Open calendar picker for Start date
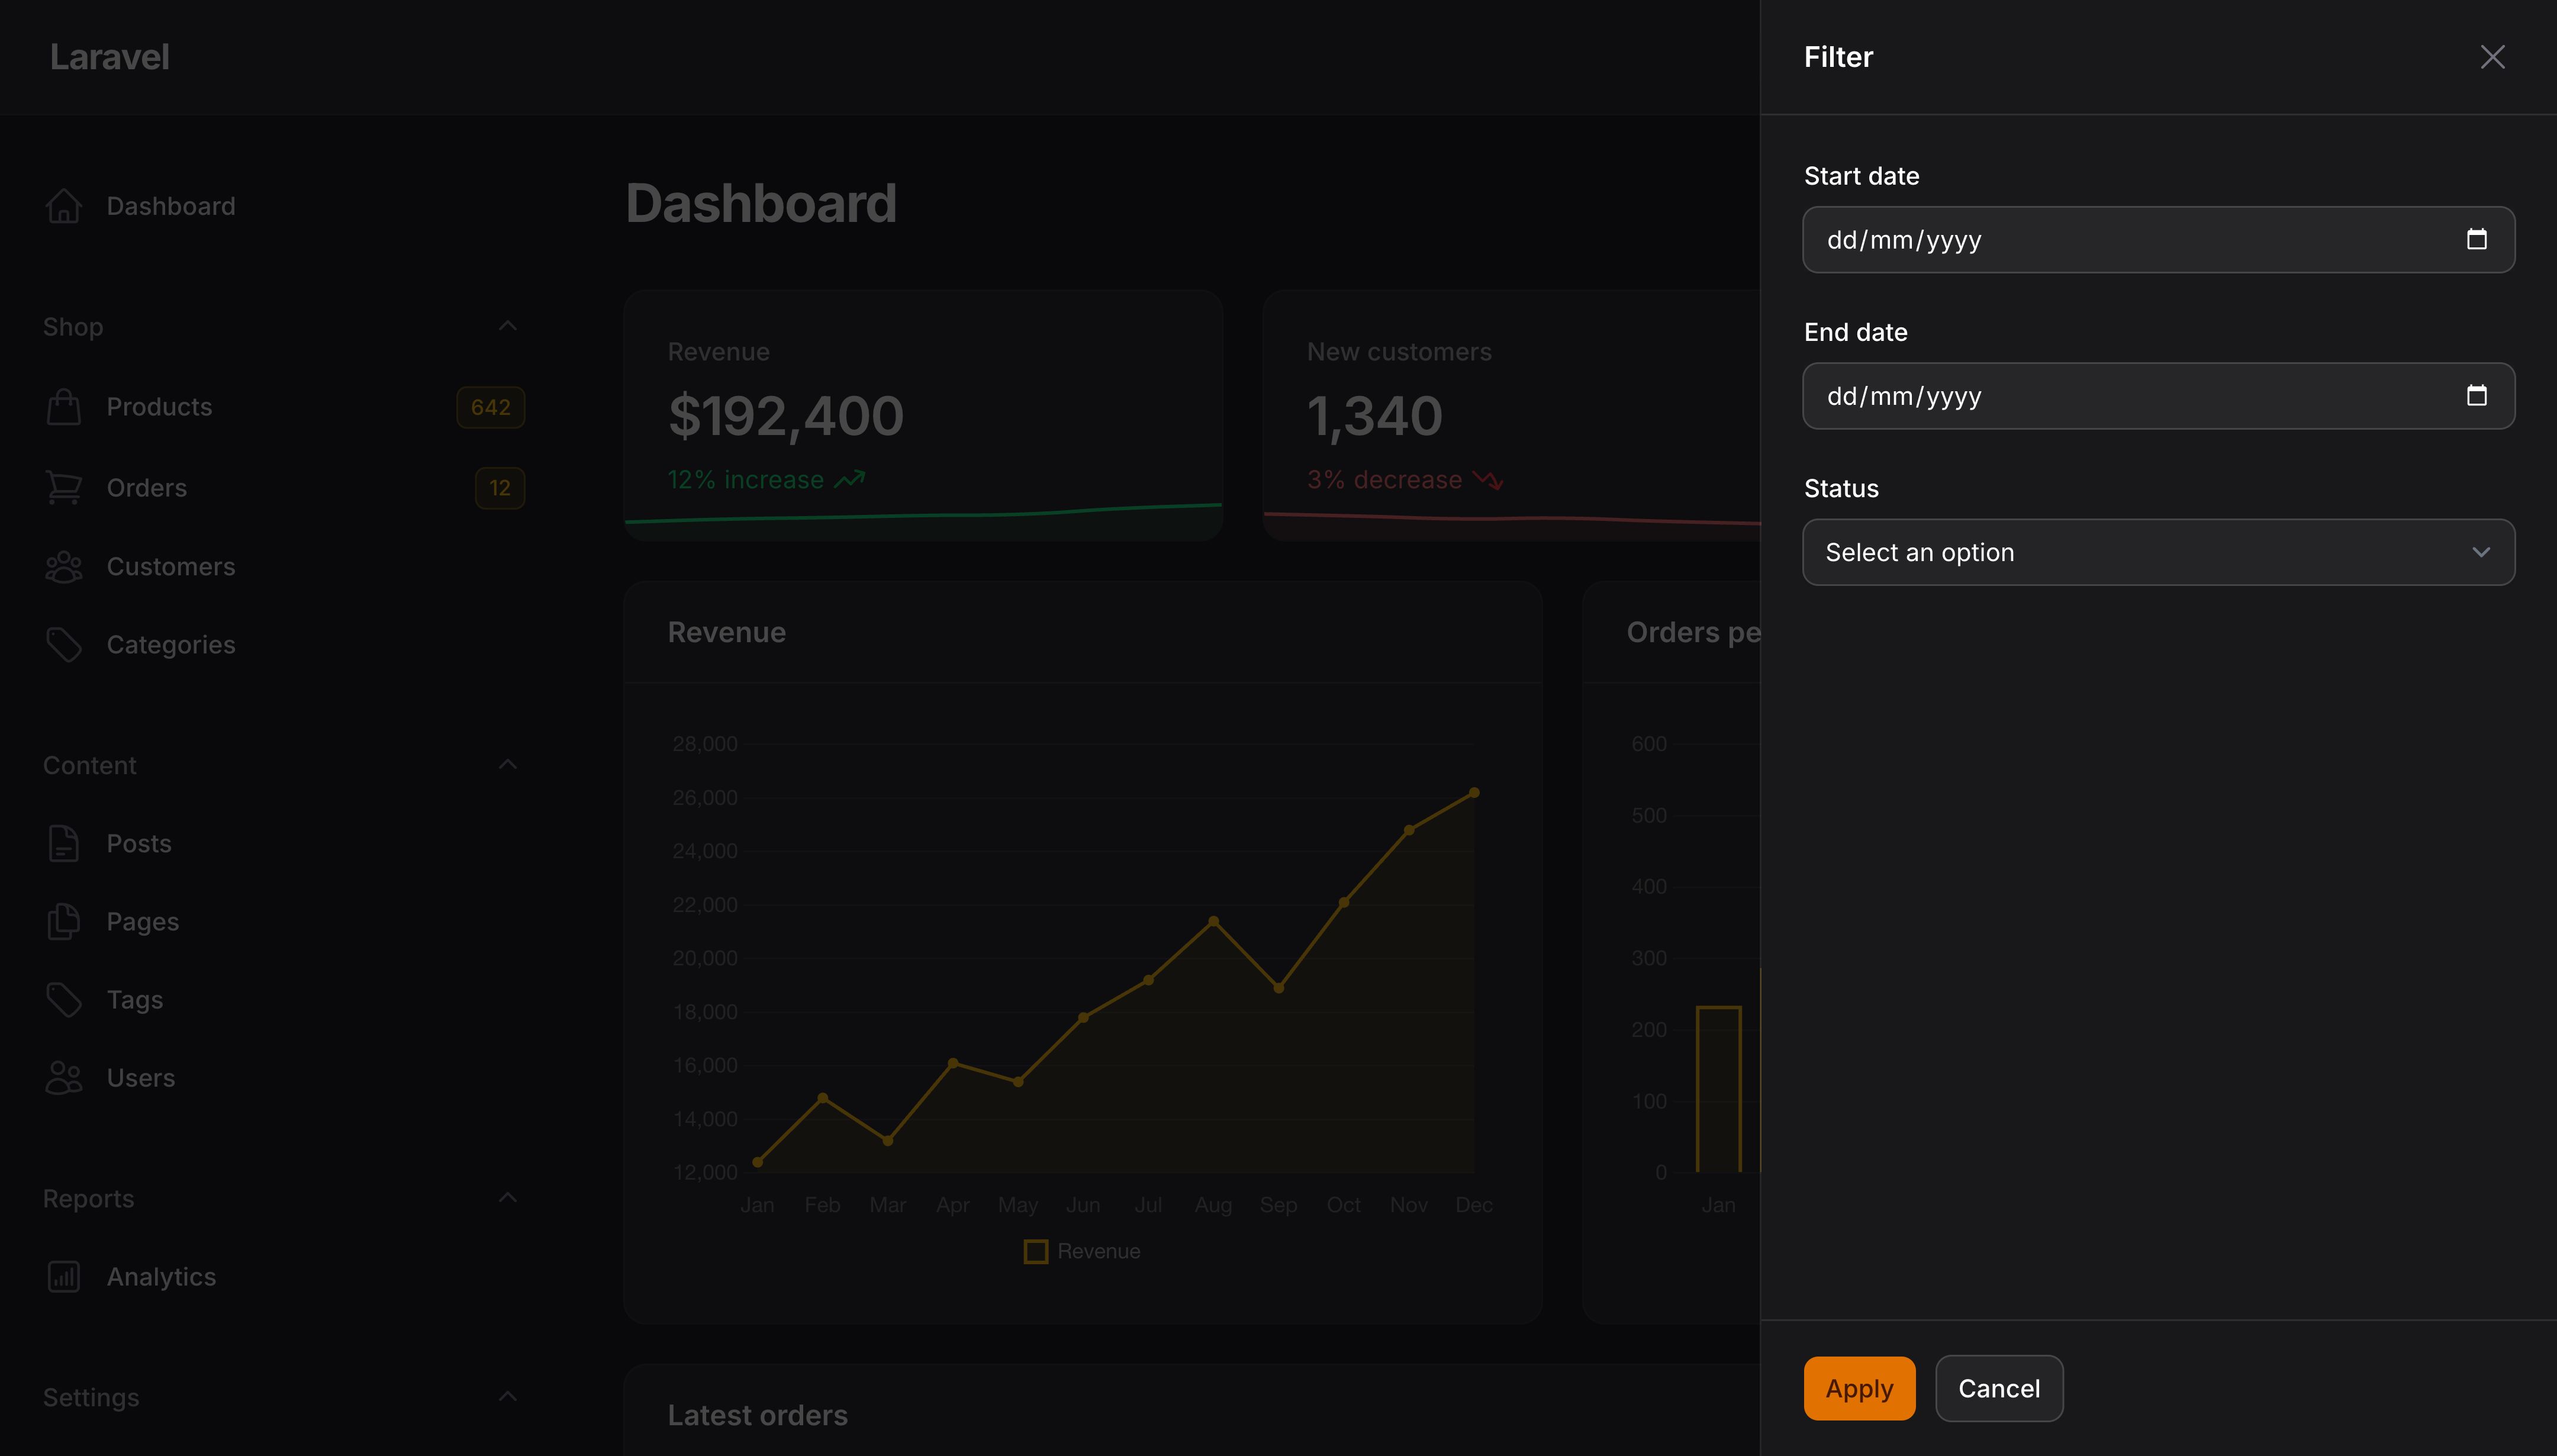2557x1456 pixels. (x=2476, y=239)
